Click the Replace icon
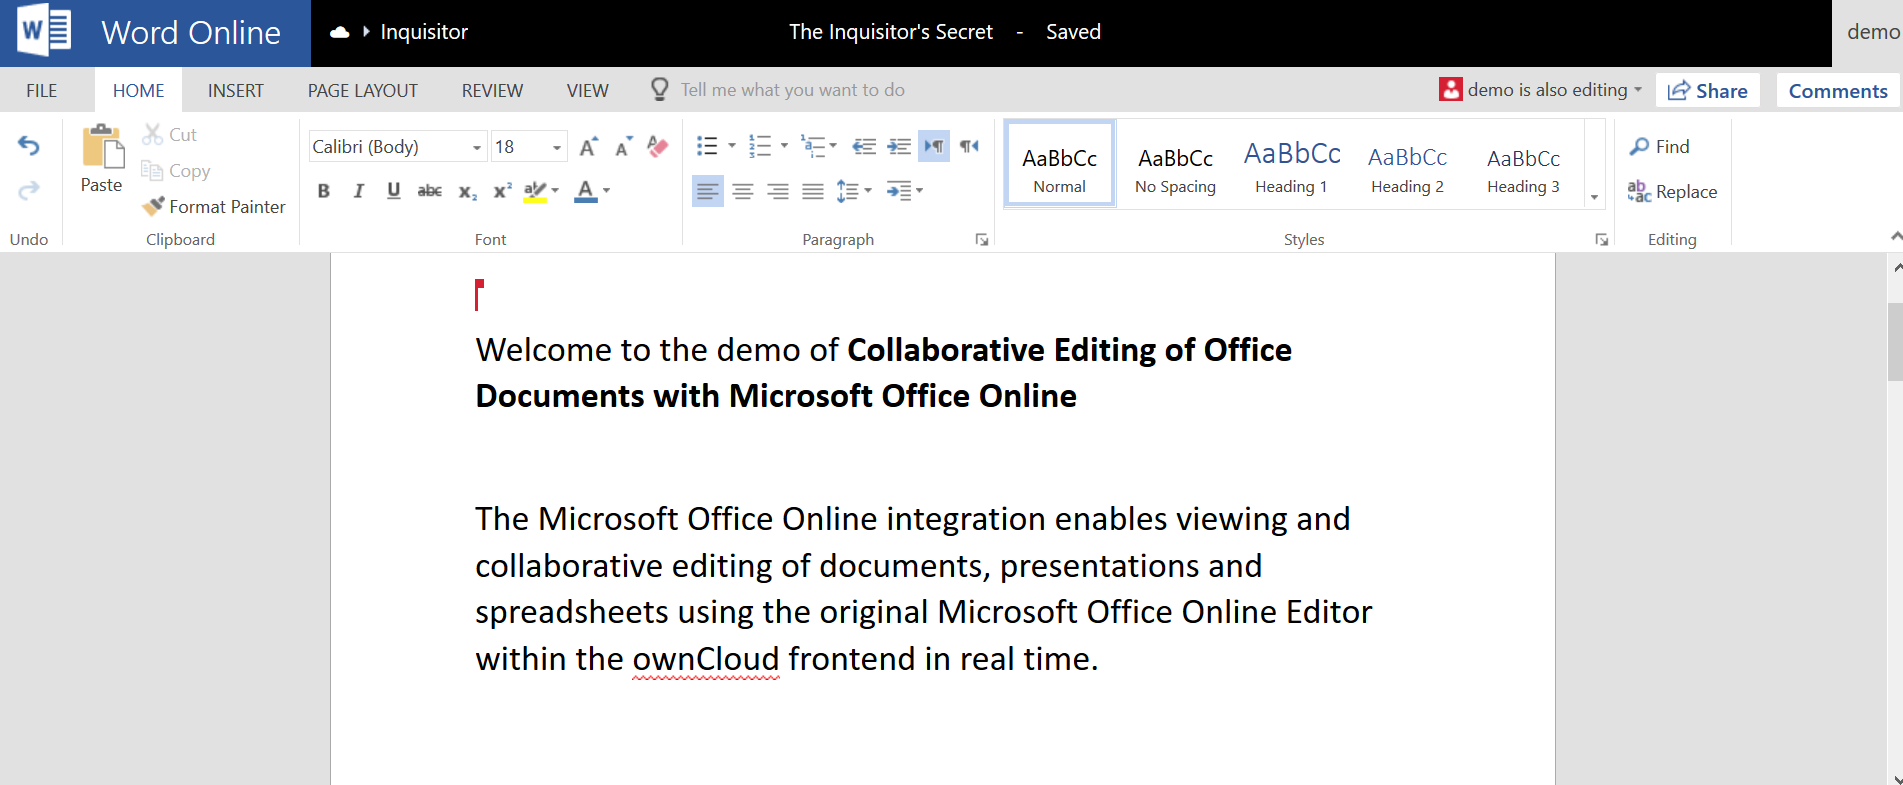 coord(1639,191)
